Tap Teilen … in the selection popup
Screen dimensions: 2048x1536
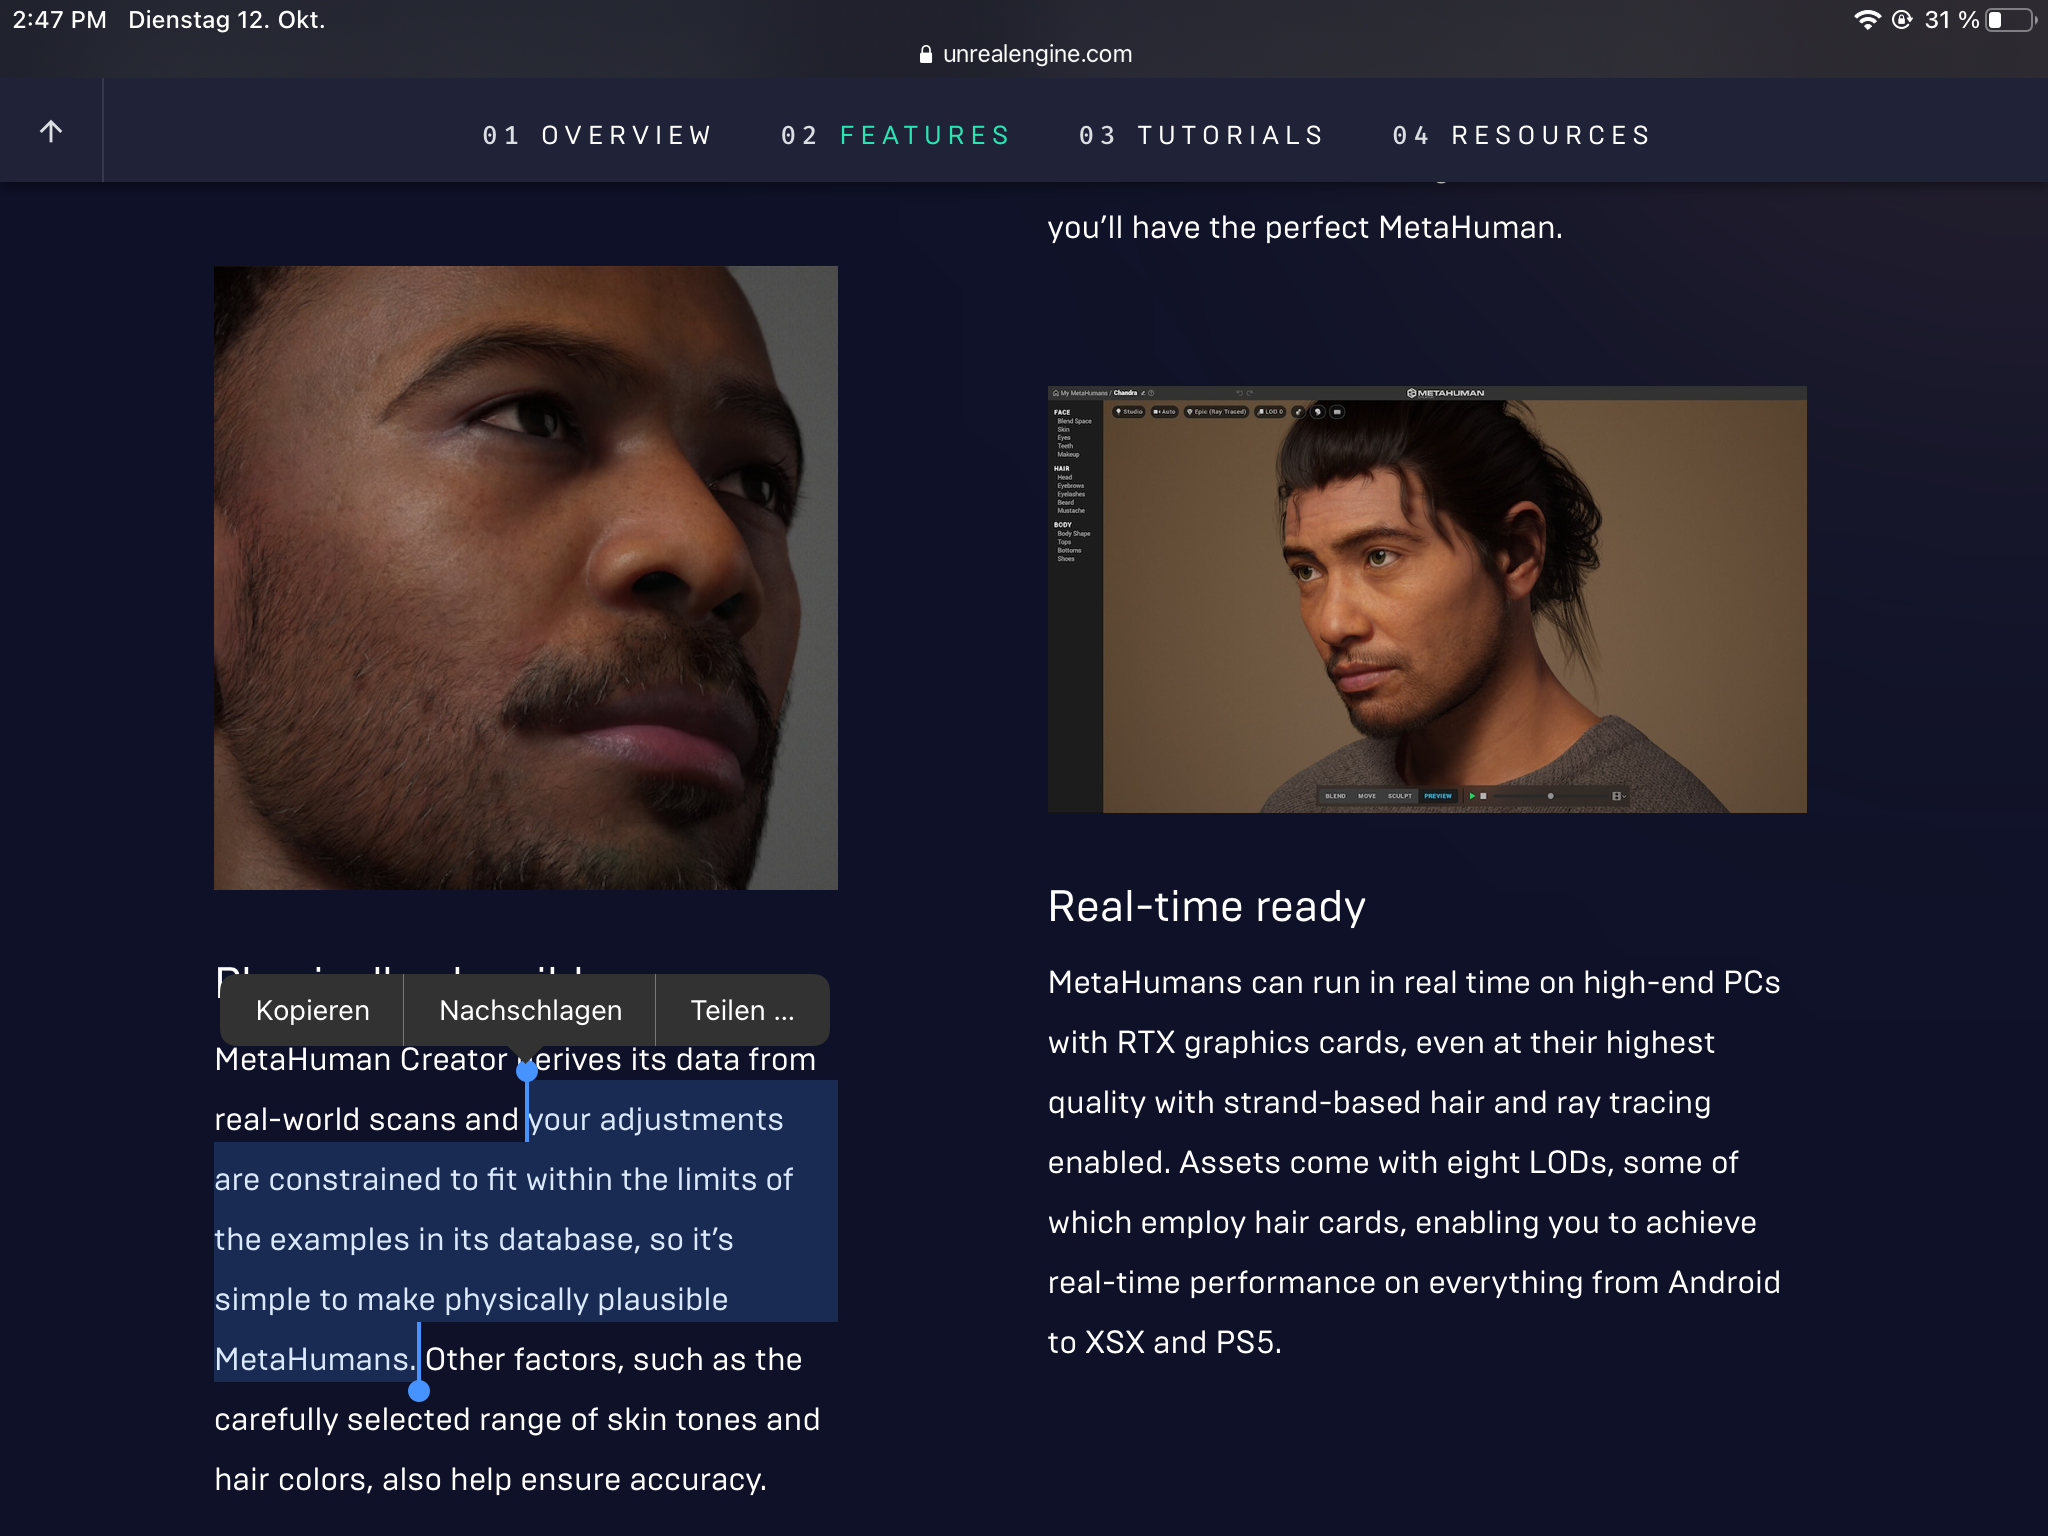point(742,1010)
